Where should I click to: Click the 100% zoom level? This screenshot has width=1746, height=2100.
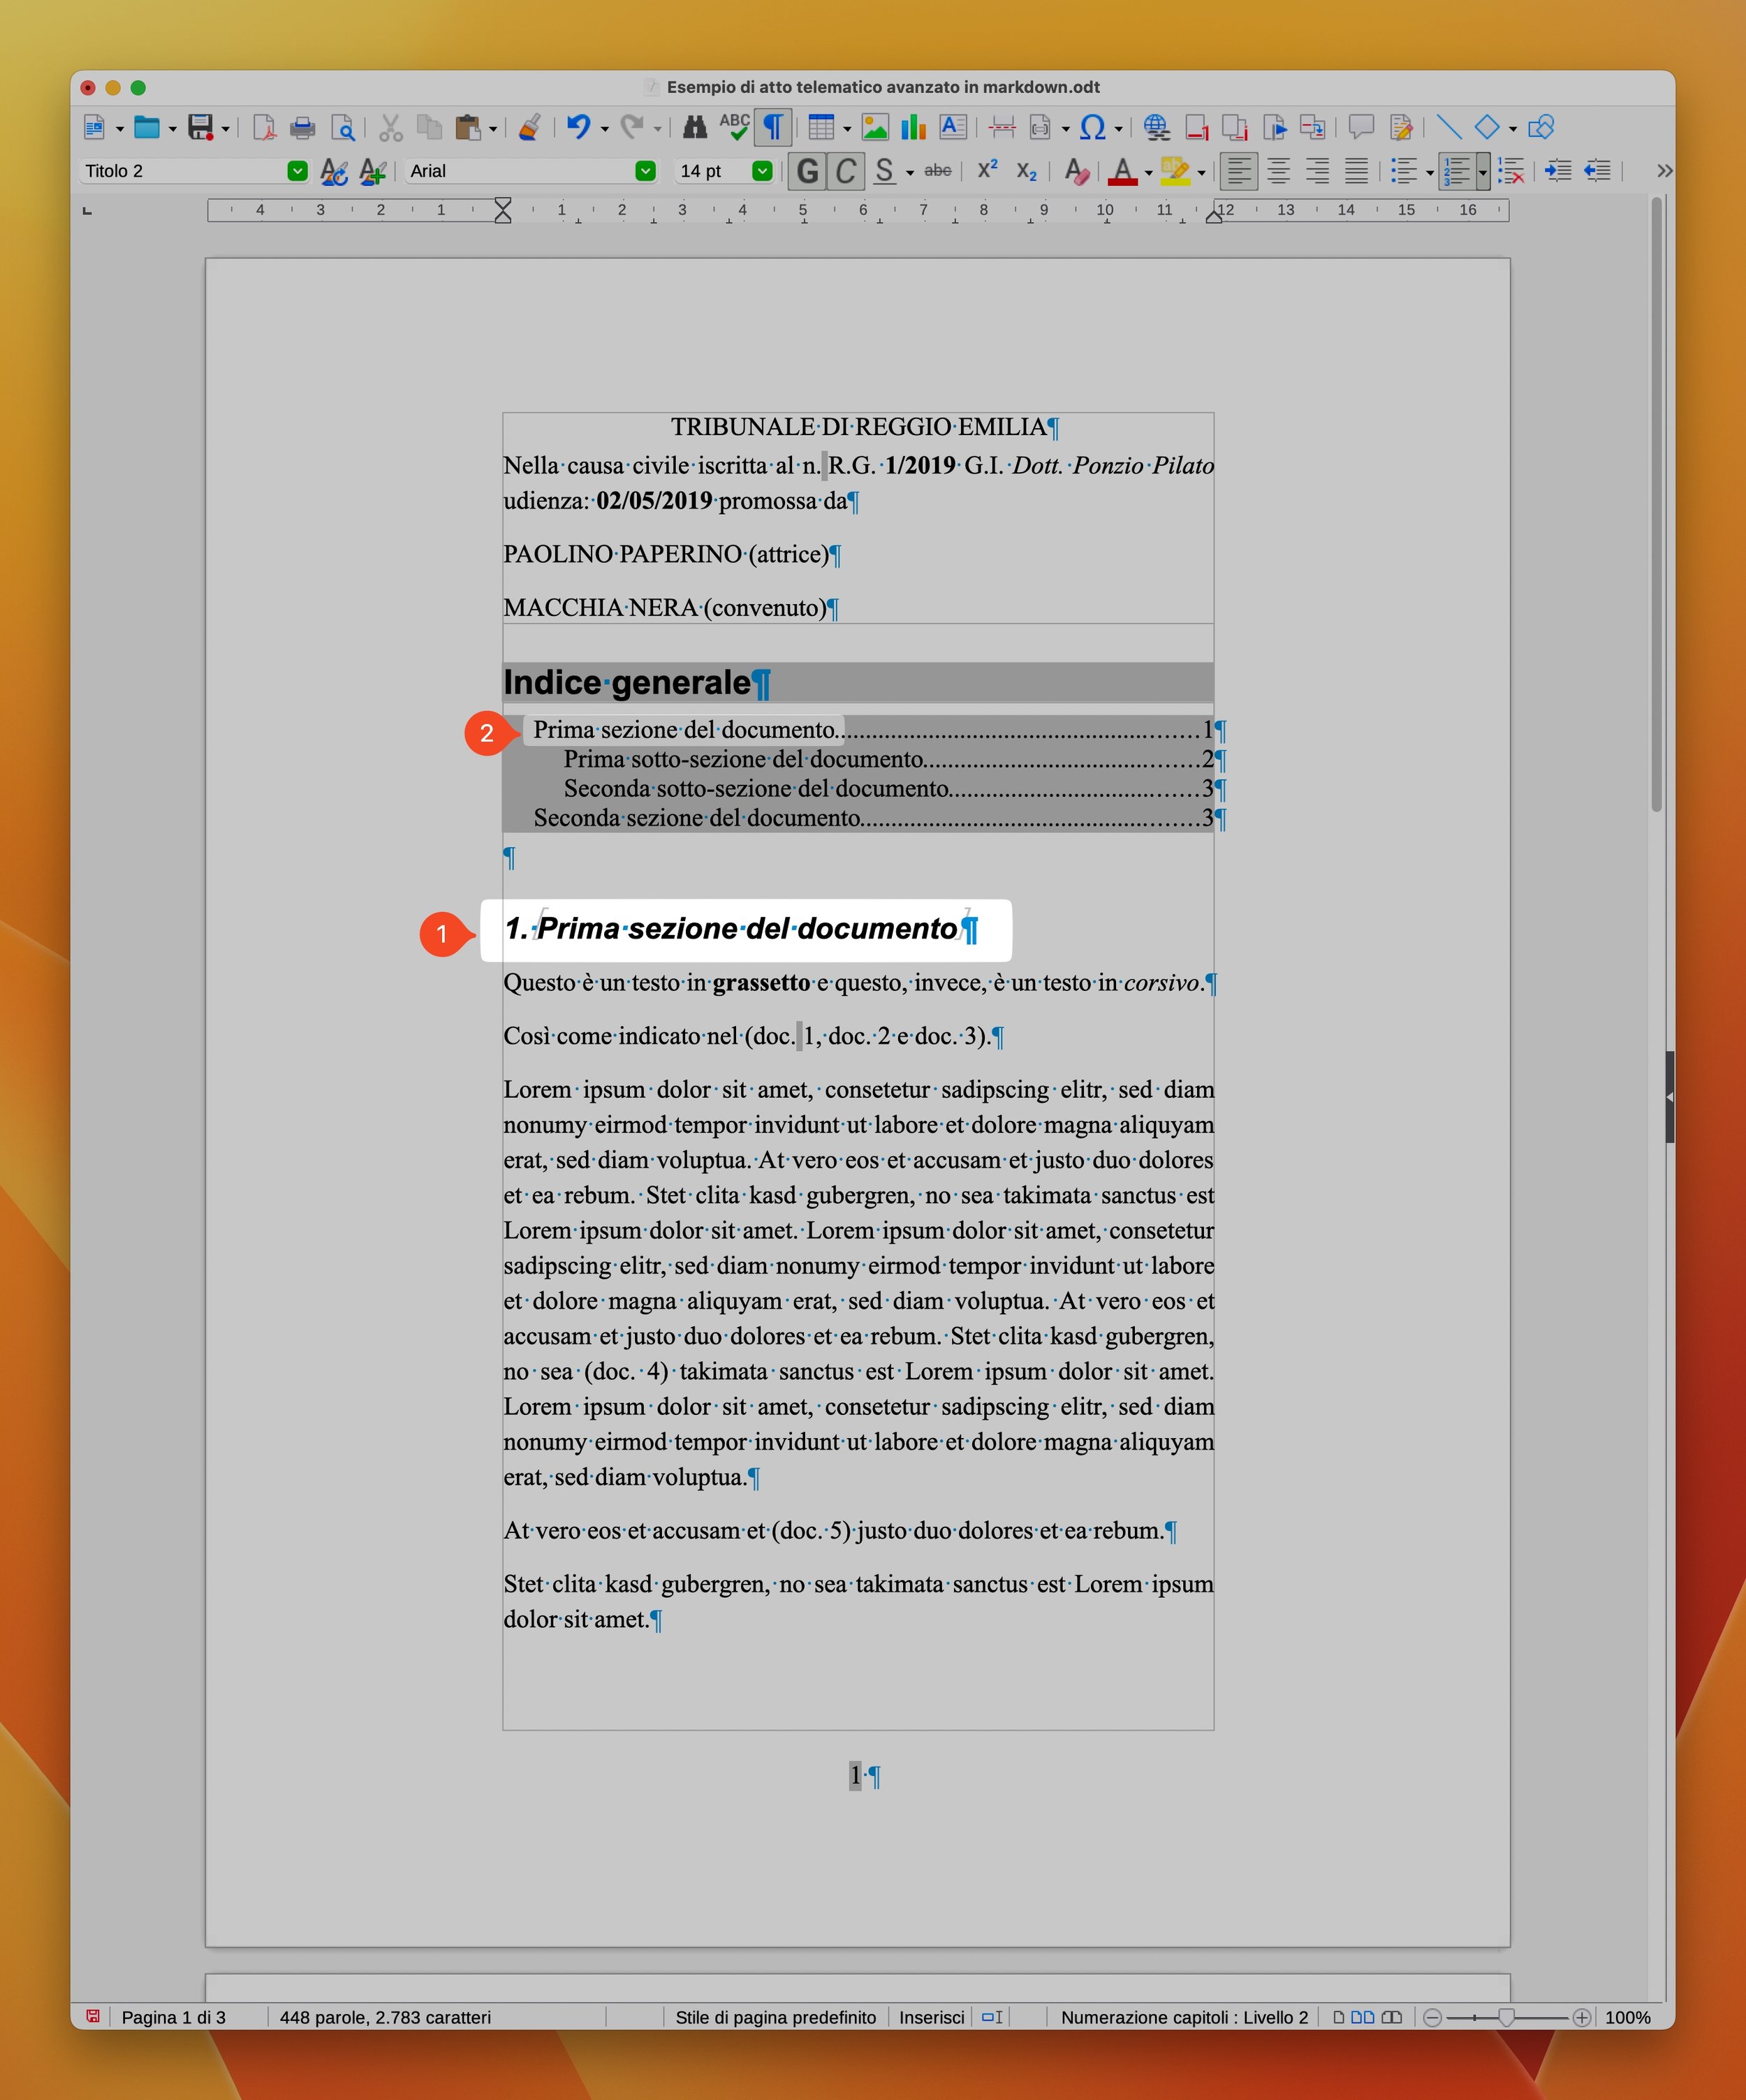tap(1627, 2017)
